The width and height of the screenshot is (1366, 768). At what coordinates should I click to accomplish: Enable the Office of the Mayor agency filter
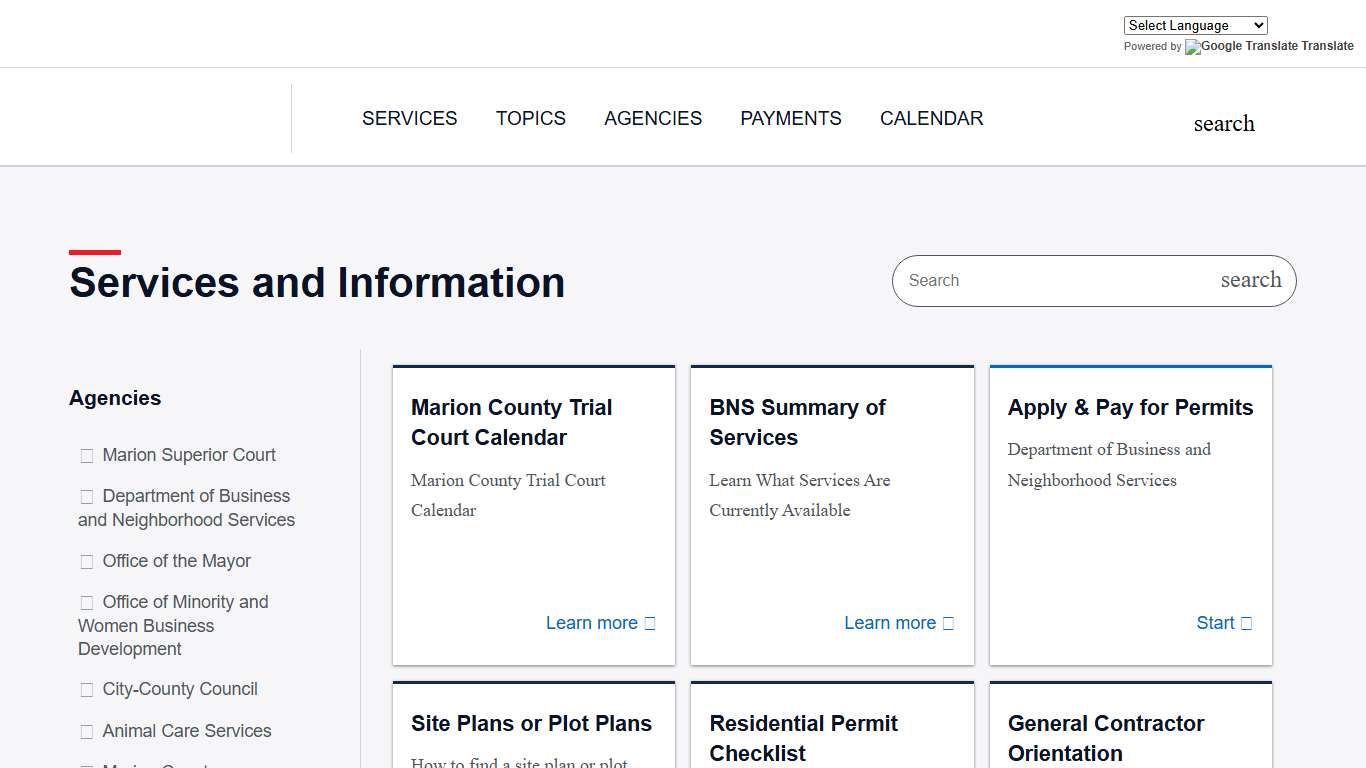click(x=86, y=561)
